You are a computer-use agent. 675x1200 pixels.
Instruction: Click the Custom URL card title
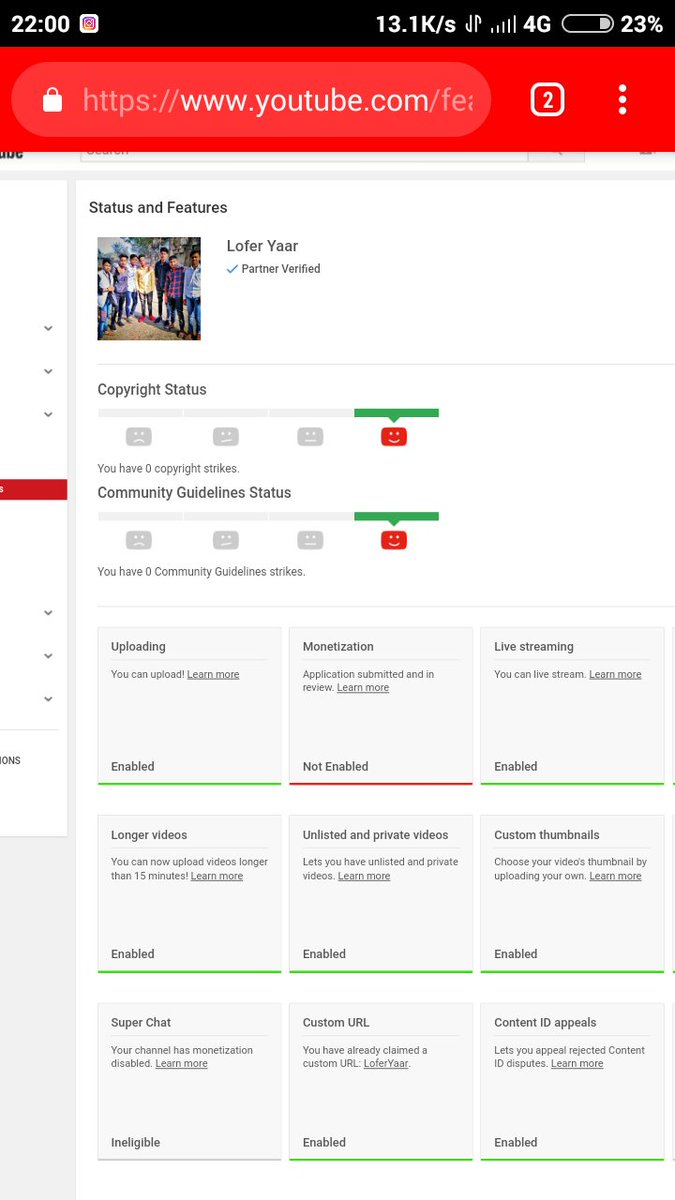(336, 1023)
